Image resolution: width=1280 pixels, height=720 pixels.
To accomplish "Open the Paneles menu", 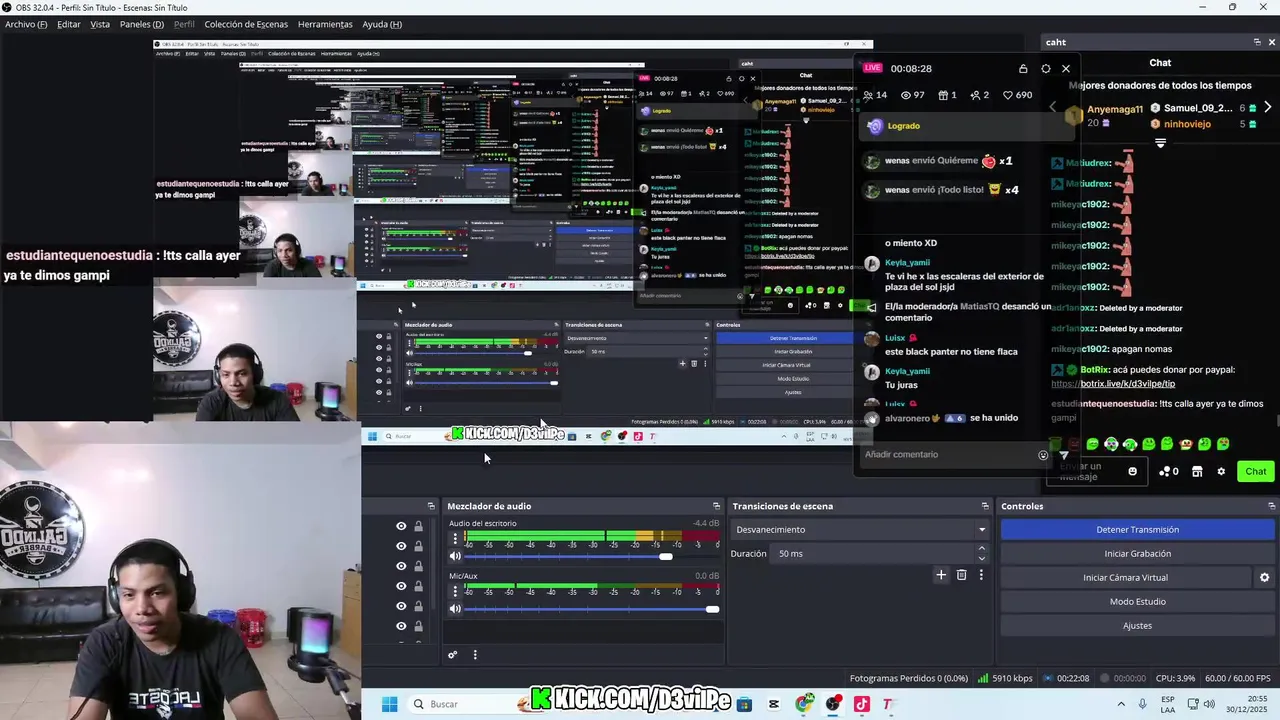I will 142,24.
